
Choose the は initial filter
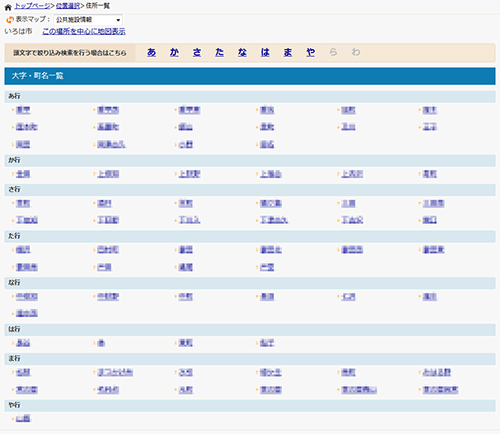(265, 52)
